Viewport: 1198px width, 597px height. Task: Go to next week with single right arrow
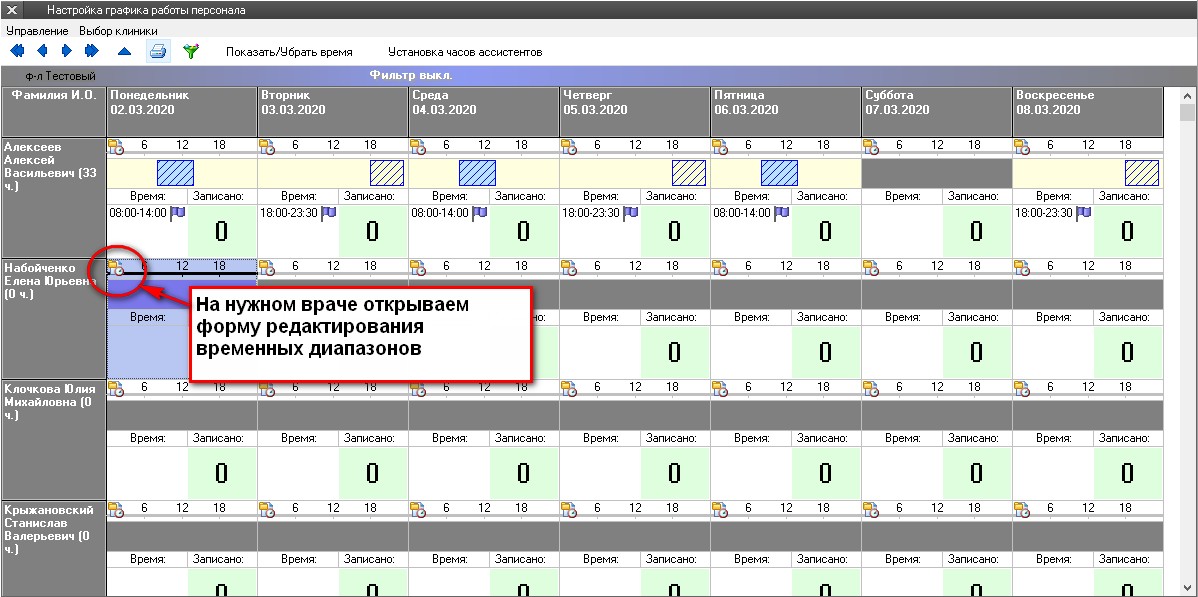pyautogui.click(x=67, y=51)
